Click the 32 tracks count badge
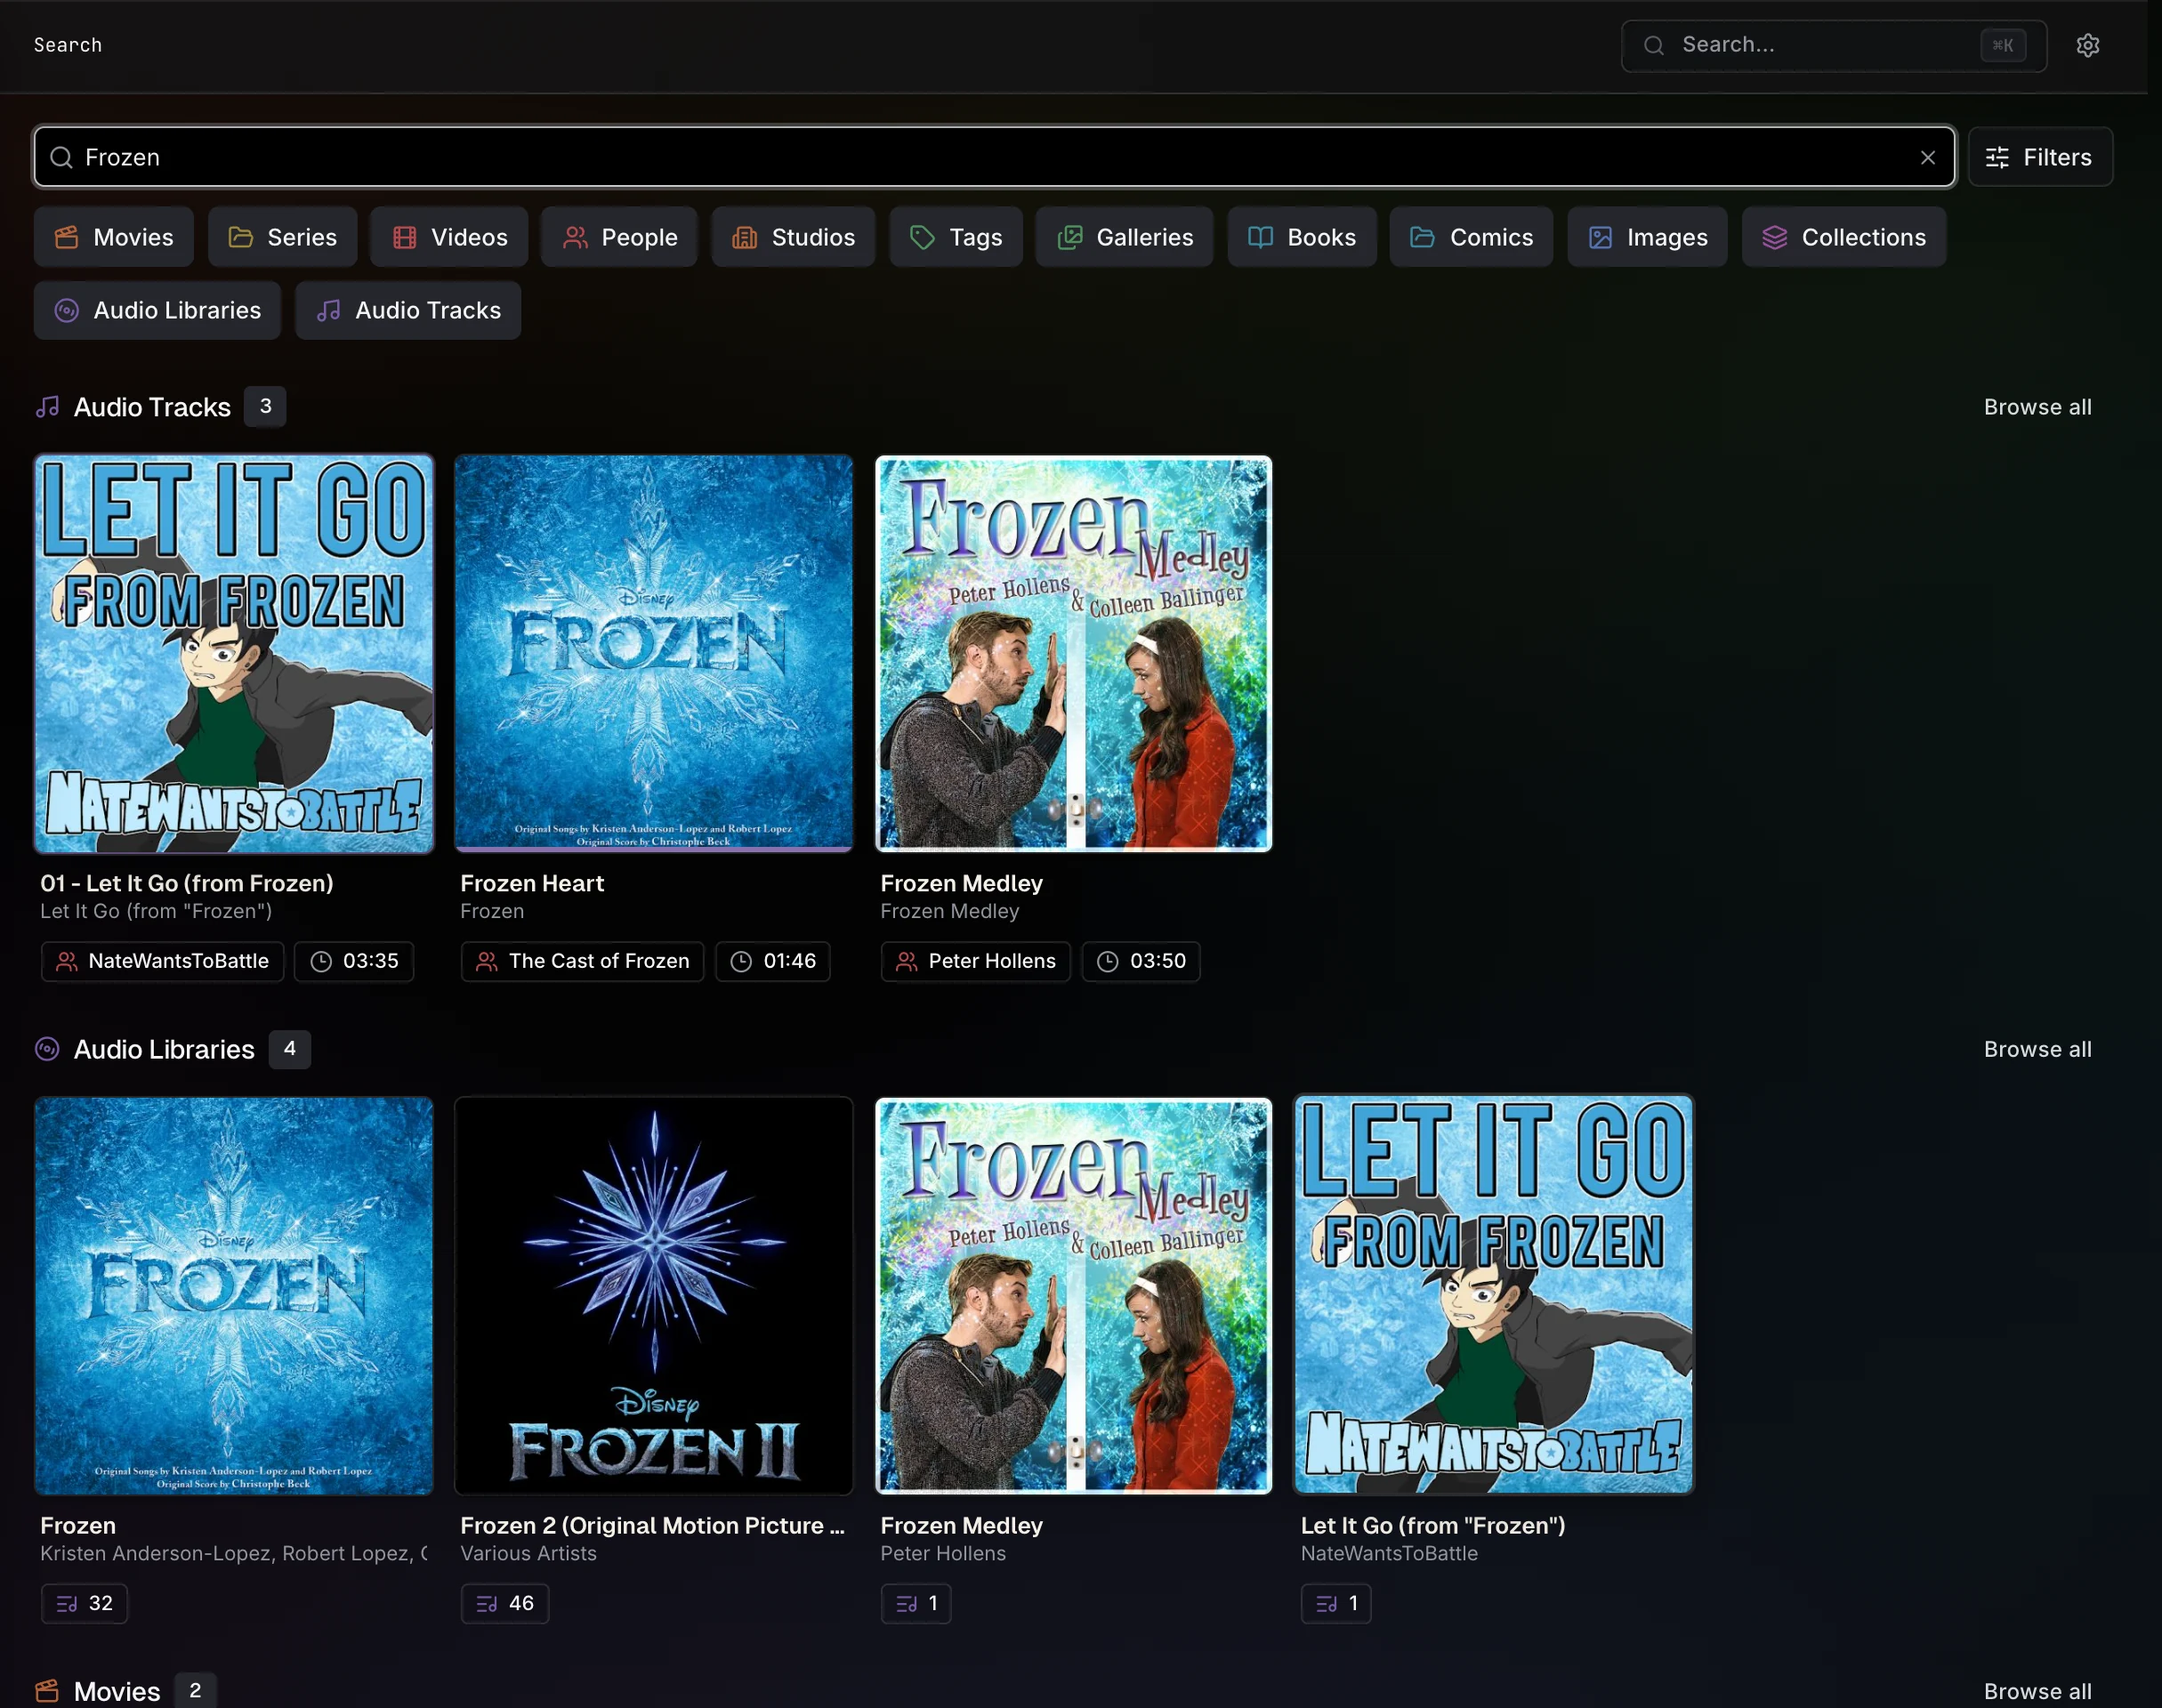 click(x=84, y=1603)
